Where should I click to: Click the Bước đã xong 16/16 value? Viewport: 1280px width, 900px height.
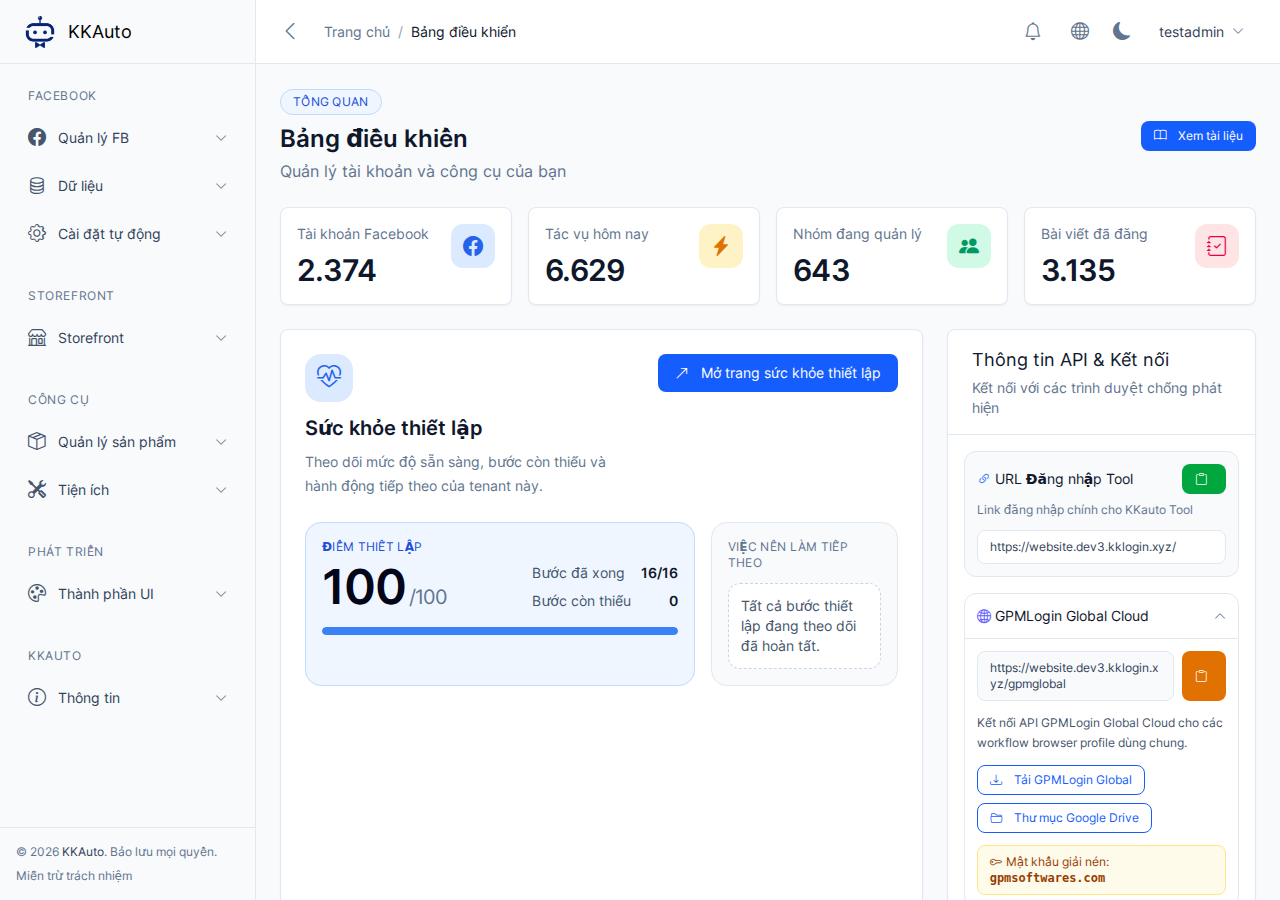click(x=659, y=573)
